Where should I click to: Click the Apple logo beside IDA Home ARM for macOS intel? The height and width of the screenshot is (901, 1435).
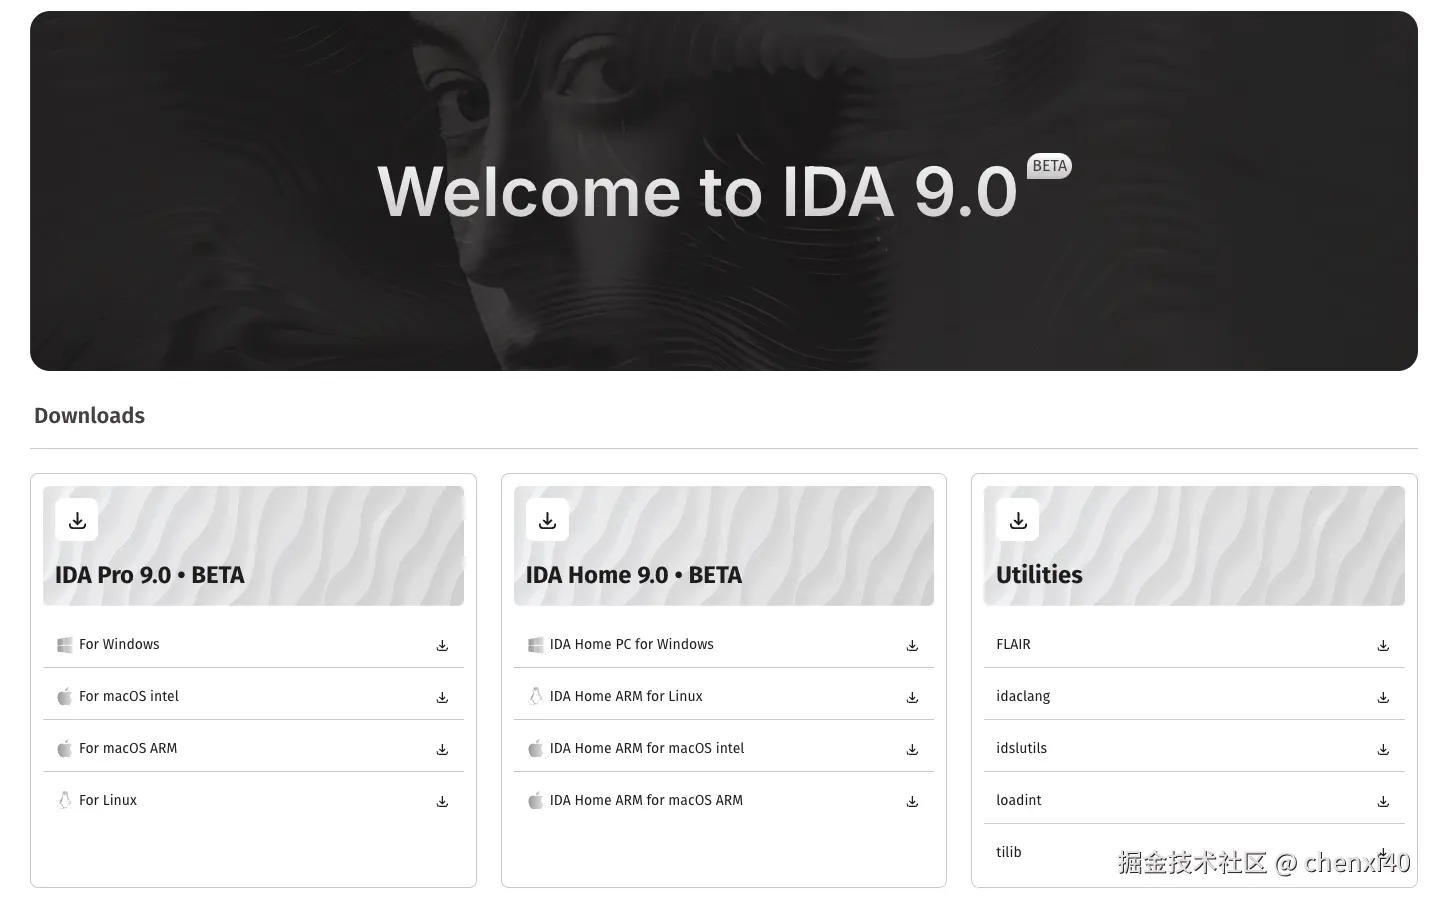(x=536, y=748)
